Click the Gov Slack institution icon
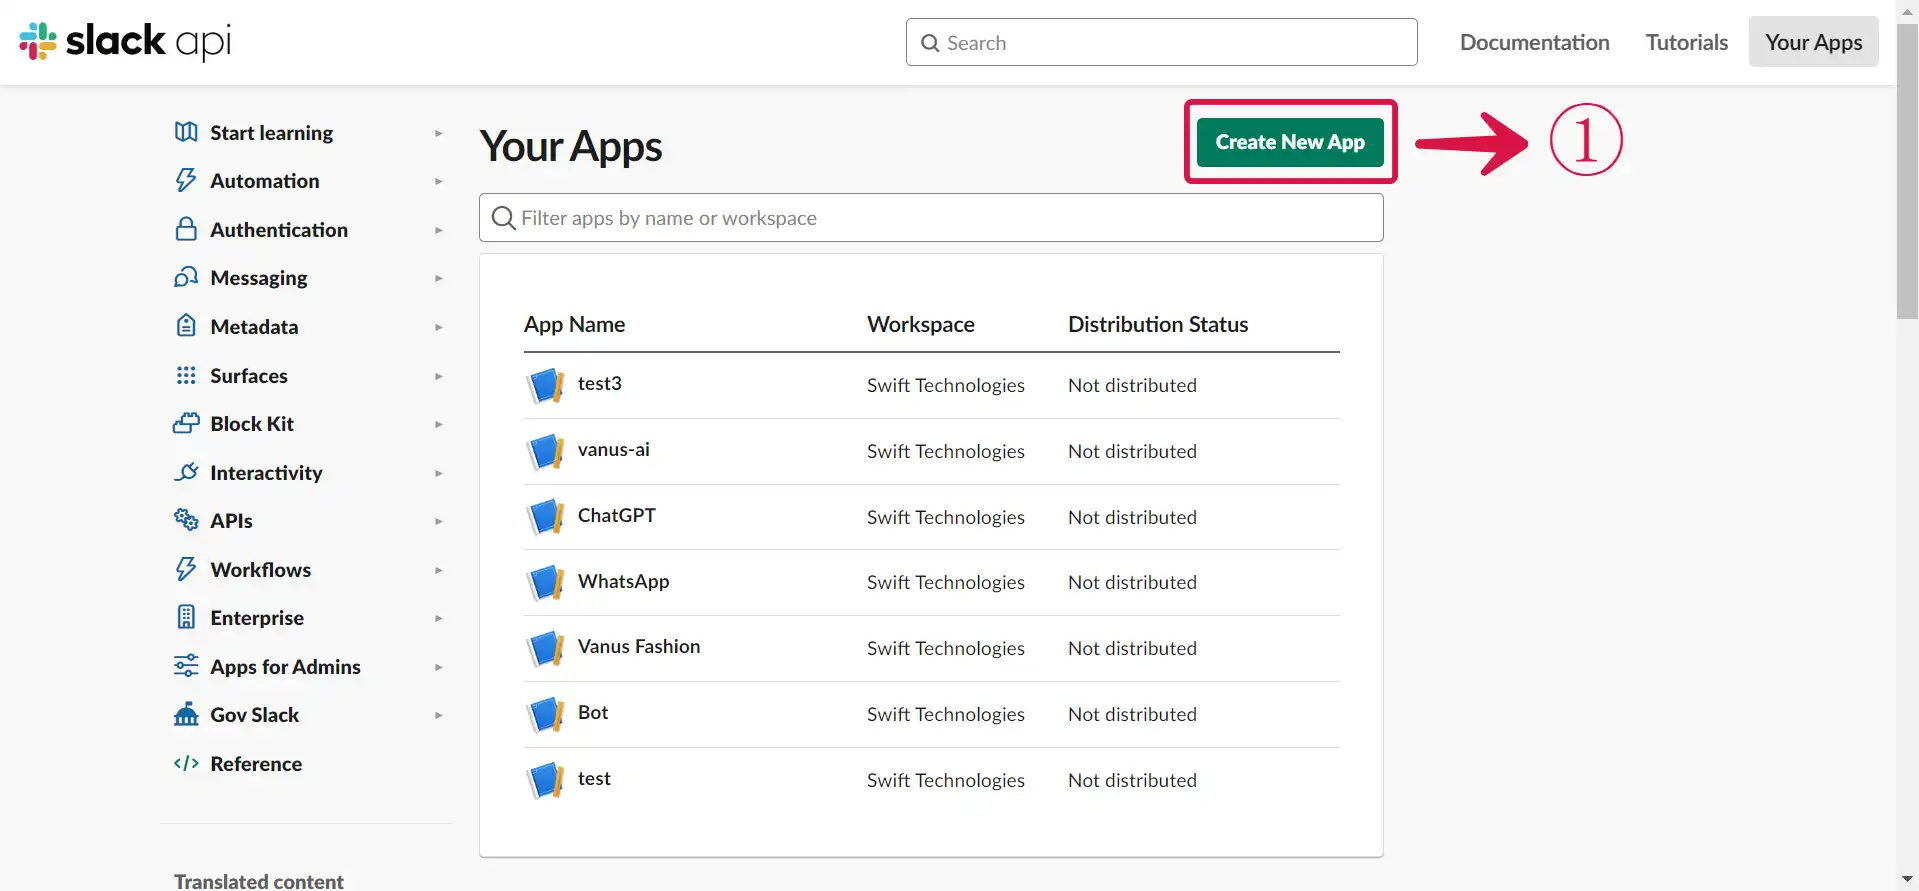This screenshot has width=1919, height=891. (x=186, y=714)
